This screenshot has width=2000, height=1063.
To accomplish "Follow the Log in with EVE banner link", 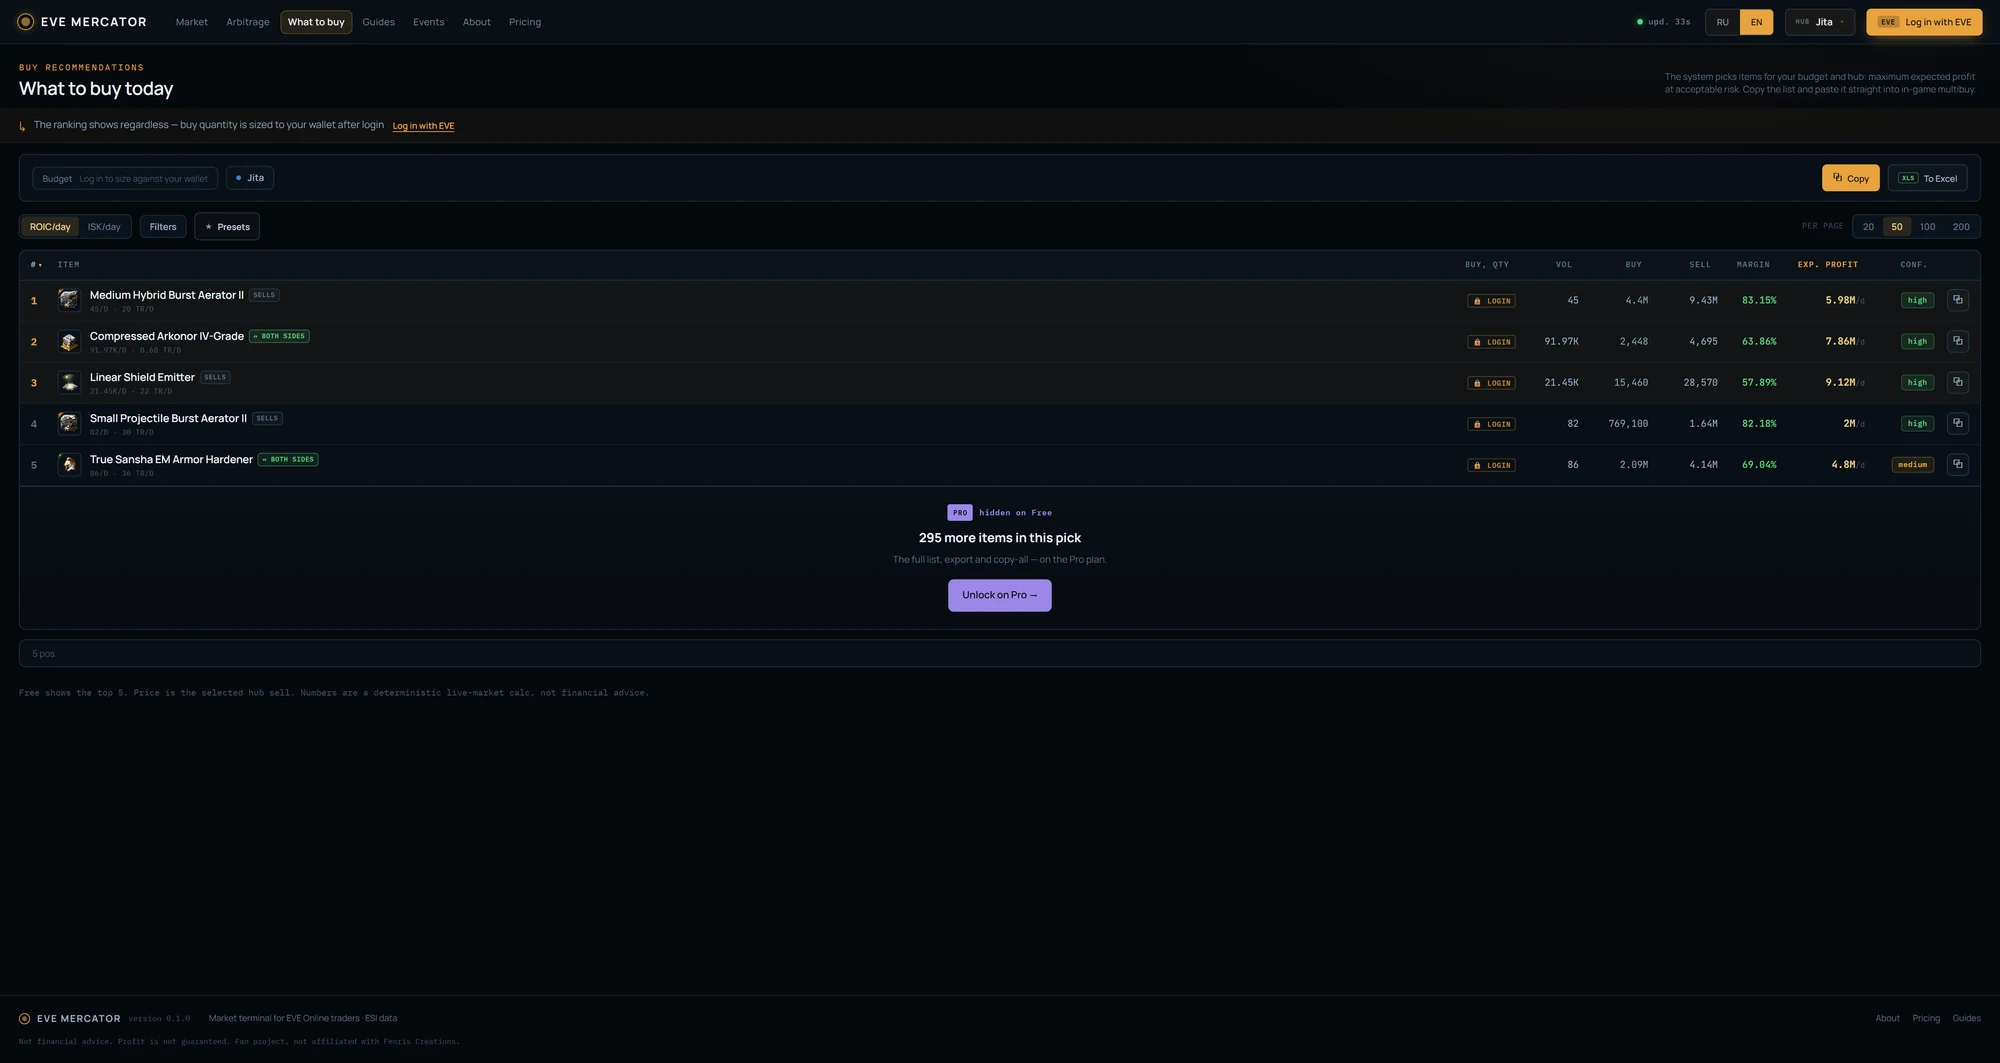I will [x=423, y=126].
